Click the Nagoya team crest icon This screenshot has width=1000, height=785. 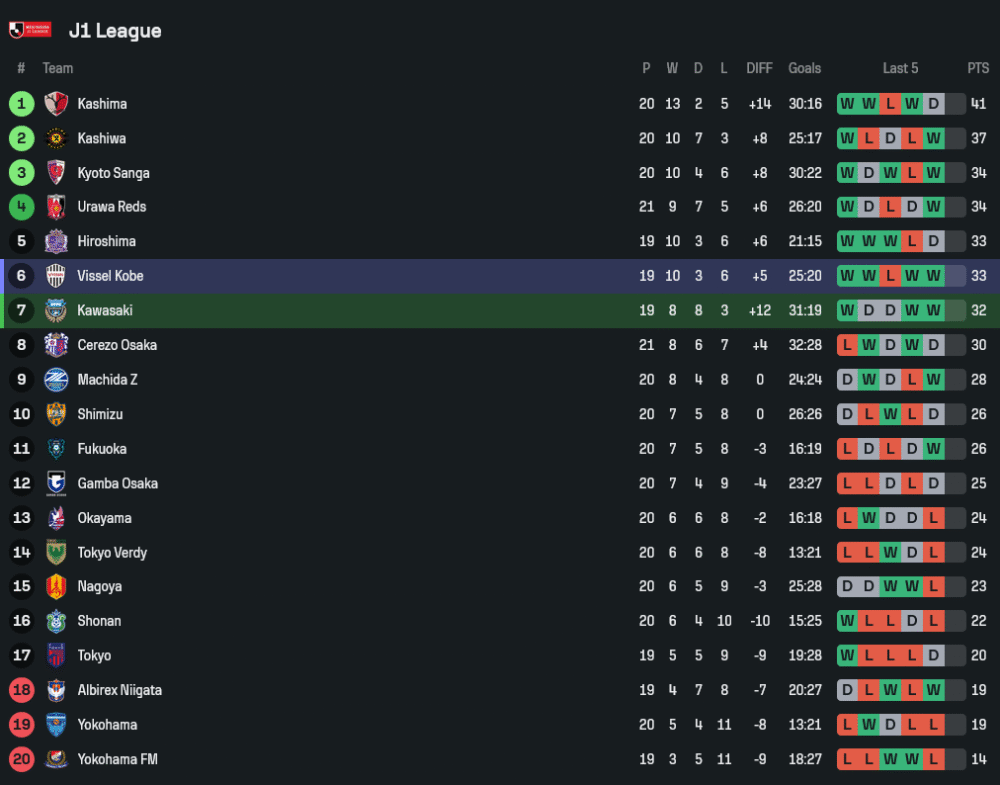point(56,587)
